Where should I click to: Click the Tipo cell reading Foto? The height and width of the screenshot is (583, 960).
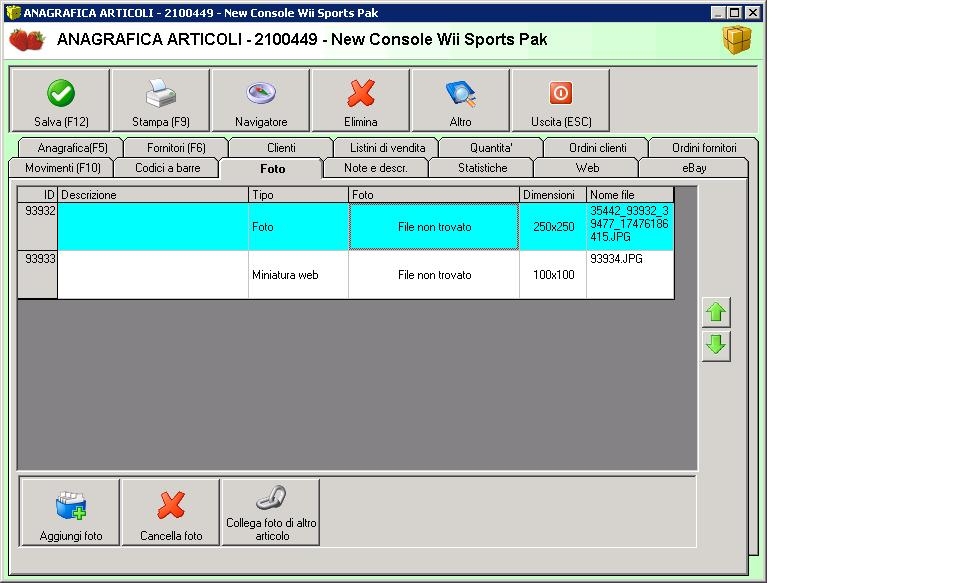click(299, 227)
